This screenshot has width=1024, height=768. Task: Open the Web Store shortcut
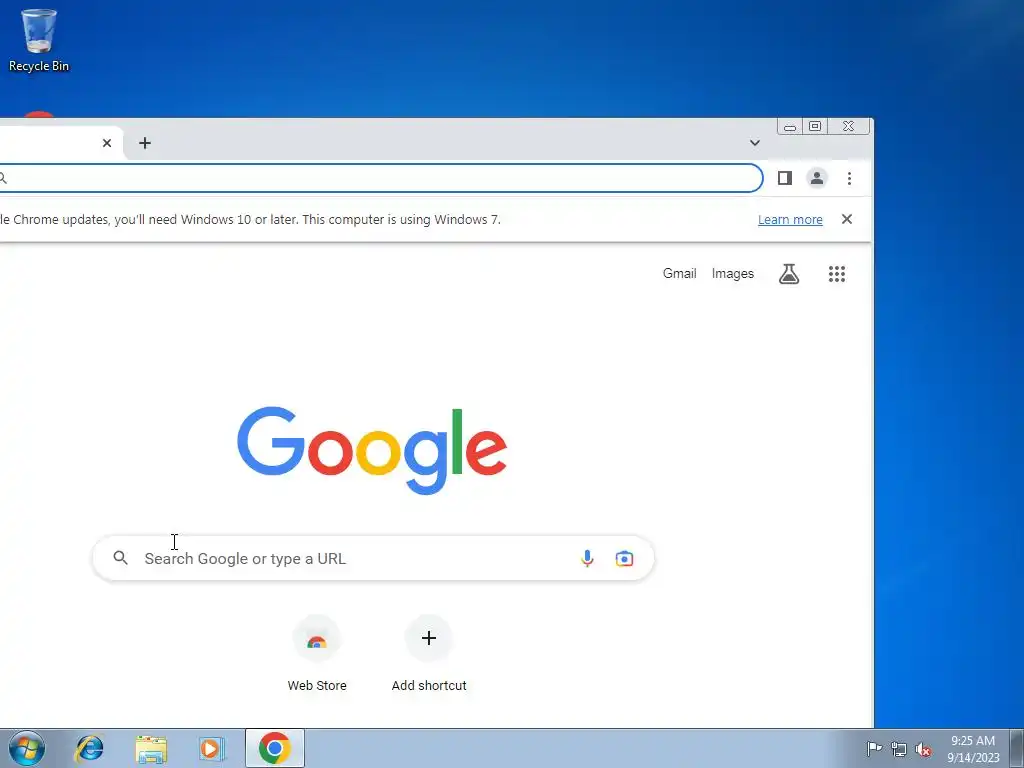pyautogui.click(x=317, y=654)
